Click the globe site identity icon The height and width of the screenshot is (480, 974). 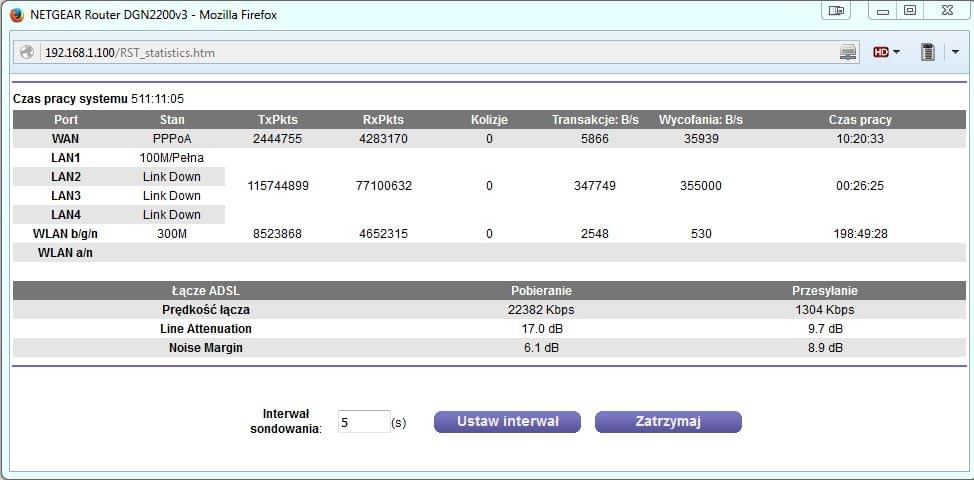(x=27, y=53)
